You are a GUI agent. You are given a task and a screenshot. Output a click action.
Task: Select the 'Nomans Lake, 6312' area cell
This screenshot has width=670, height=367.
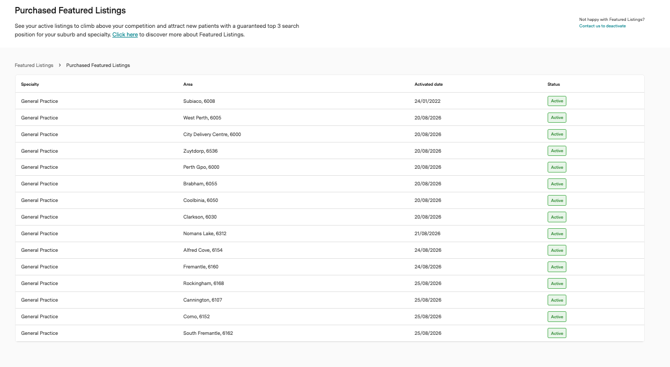[x=205, y=234]
